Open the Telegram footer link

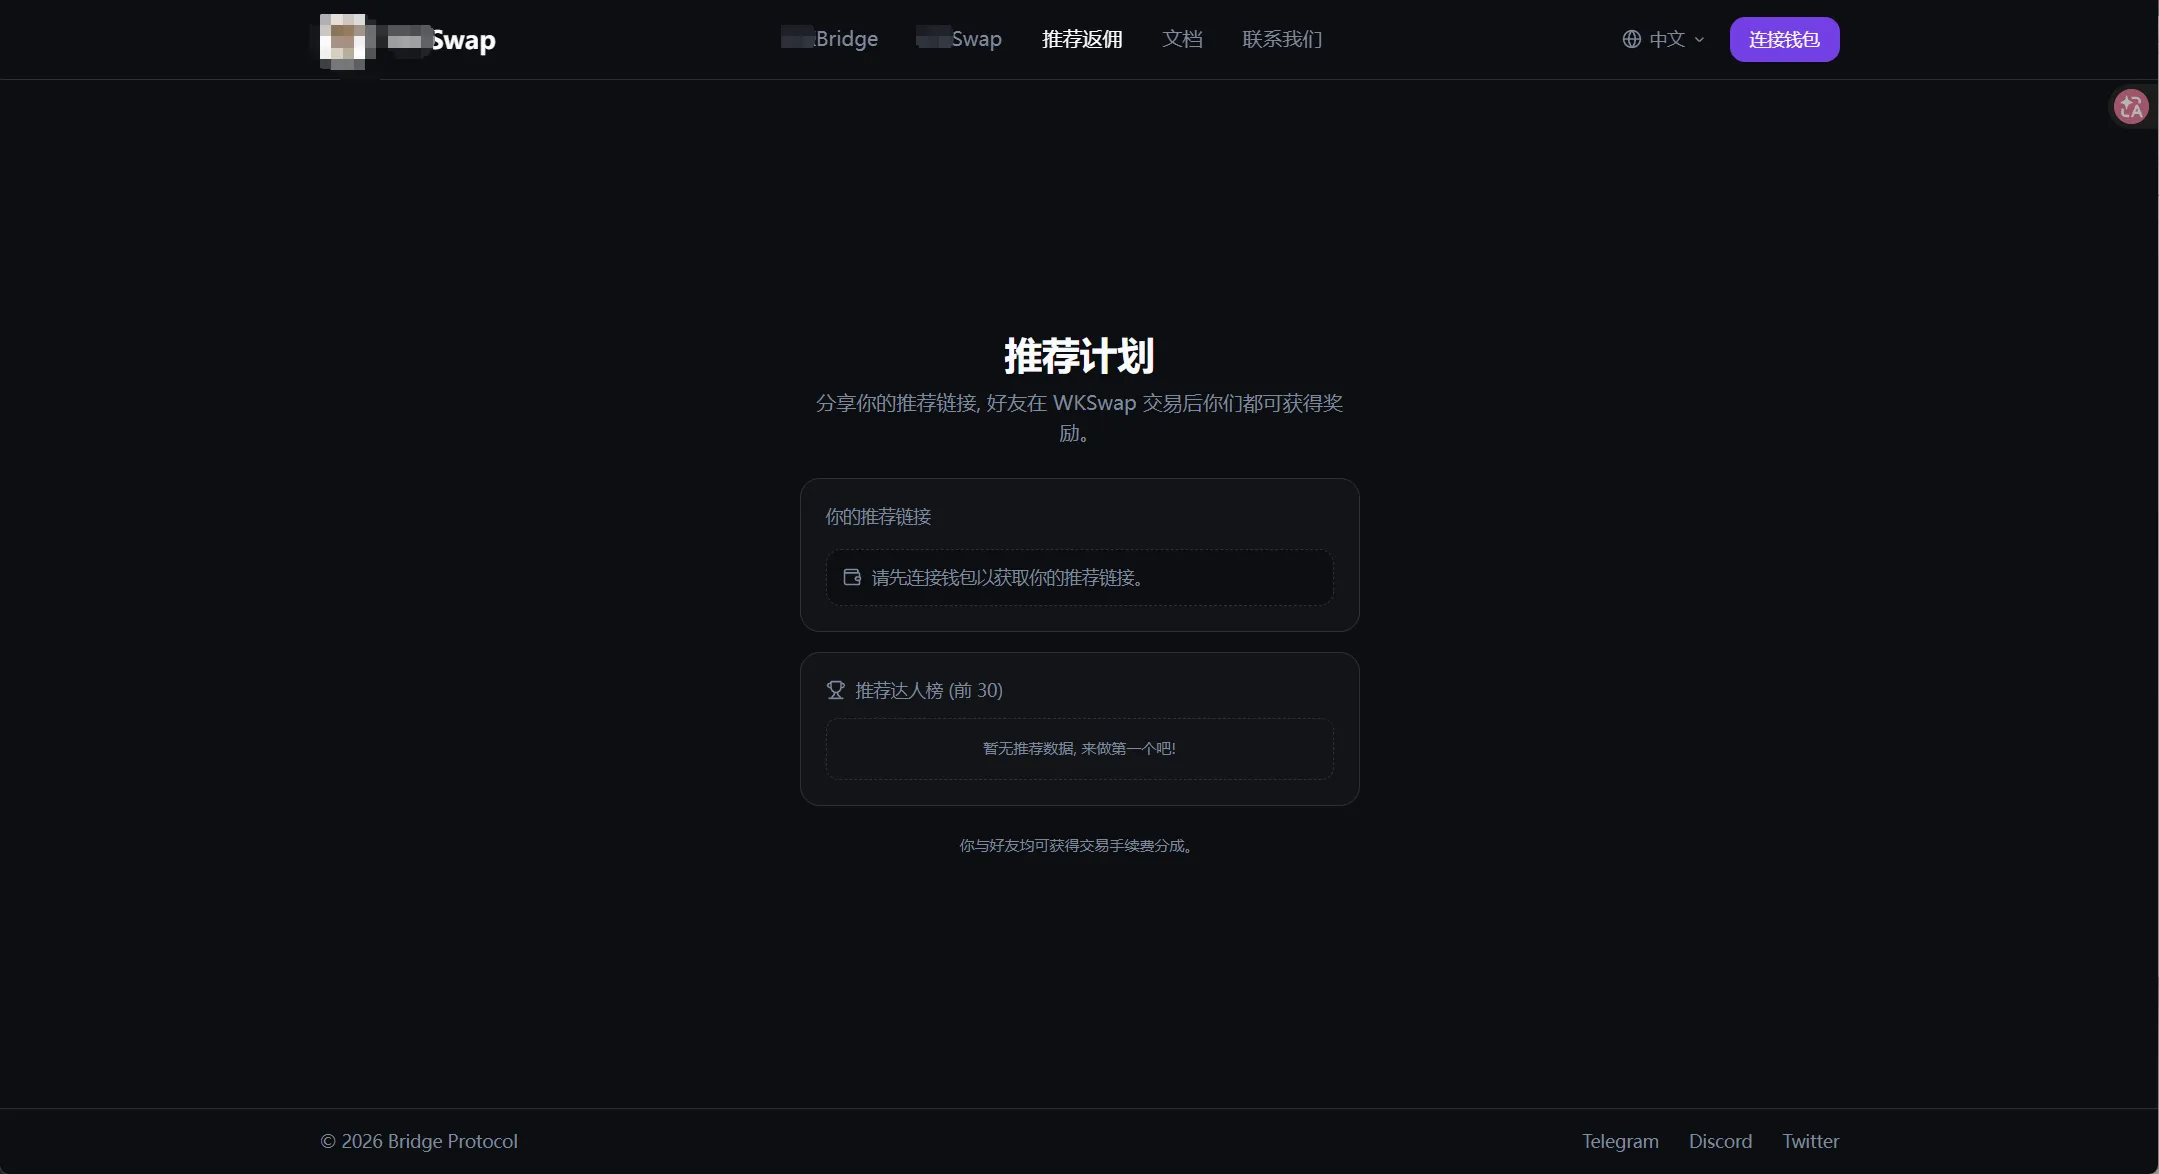tap(1620, 1141)
